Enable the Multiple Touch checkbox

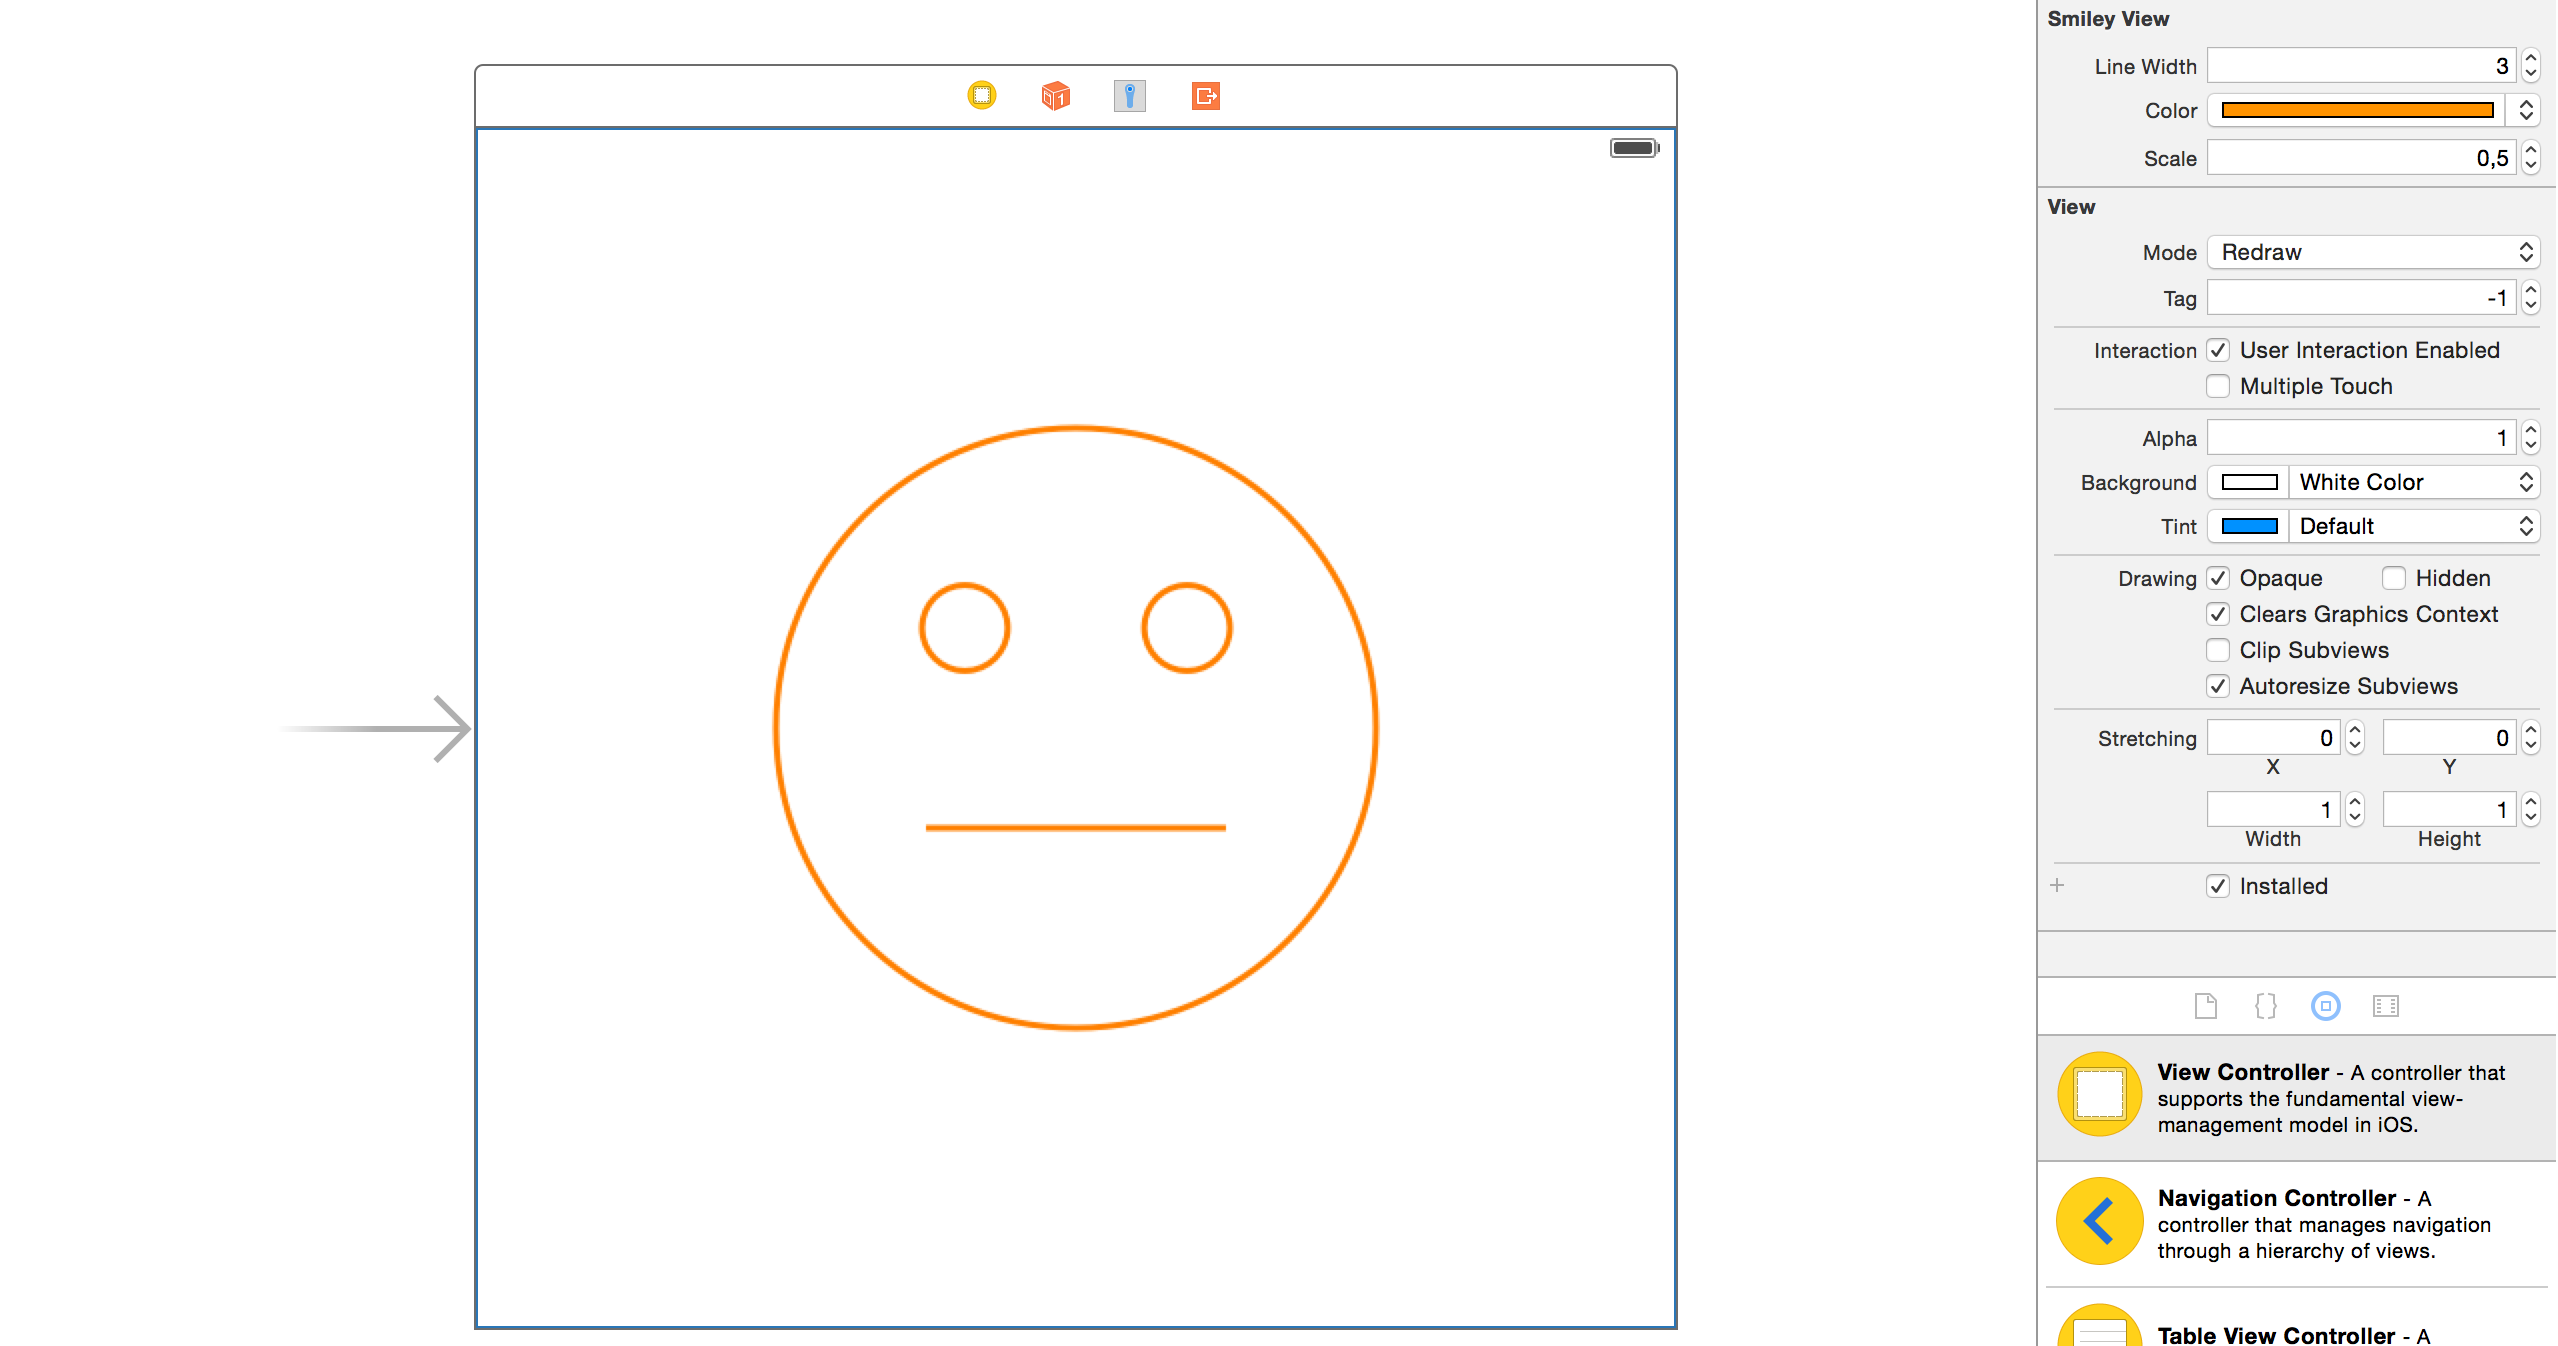[2218, 386]
